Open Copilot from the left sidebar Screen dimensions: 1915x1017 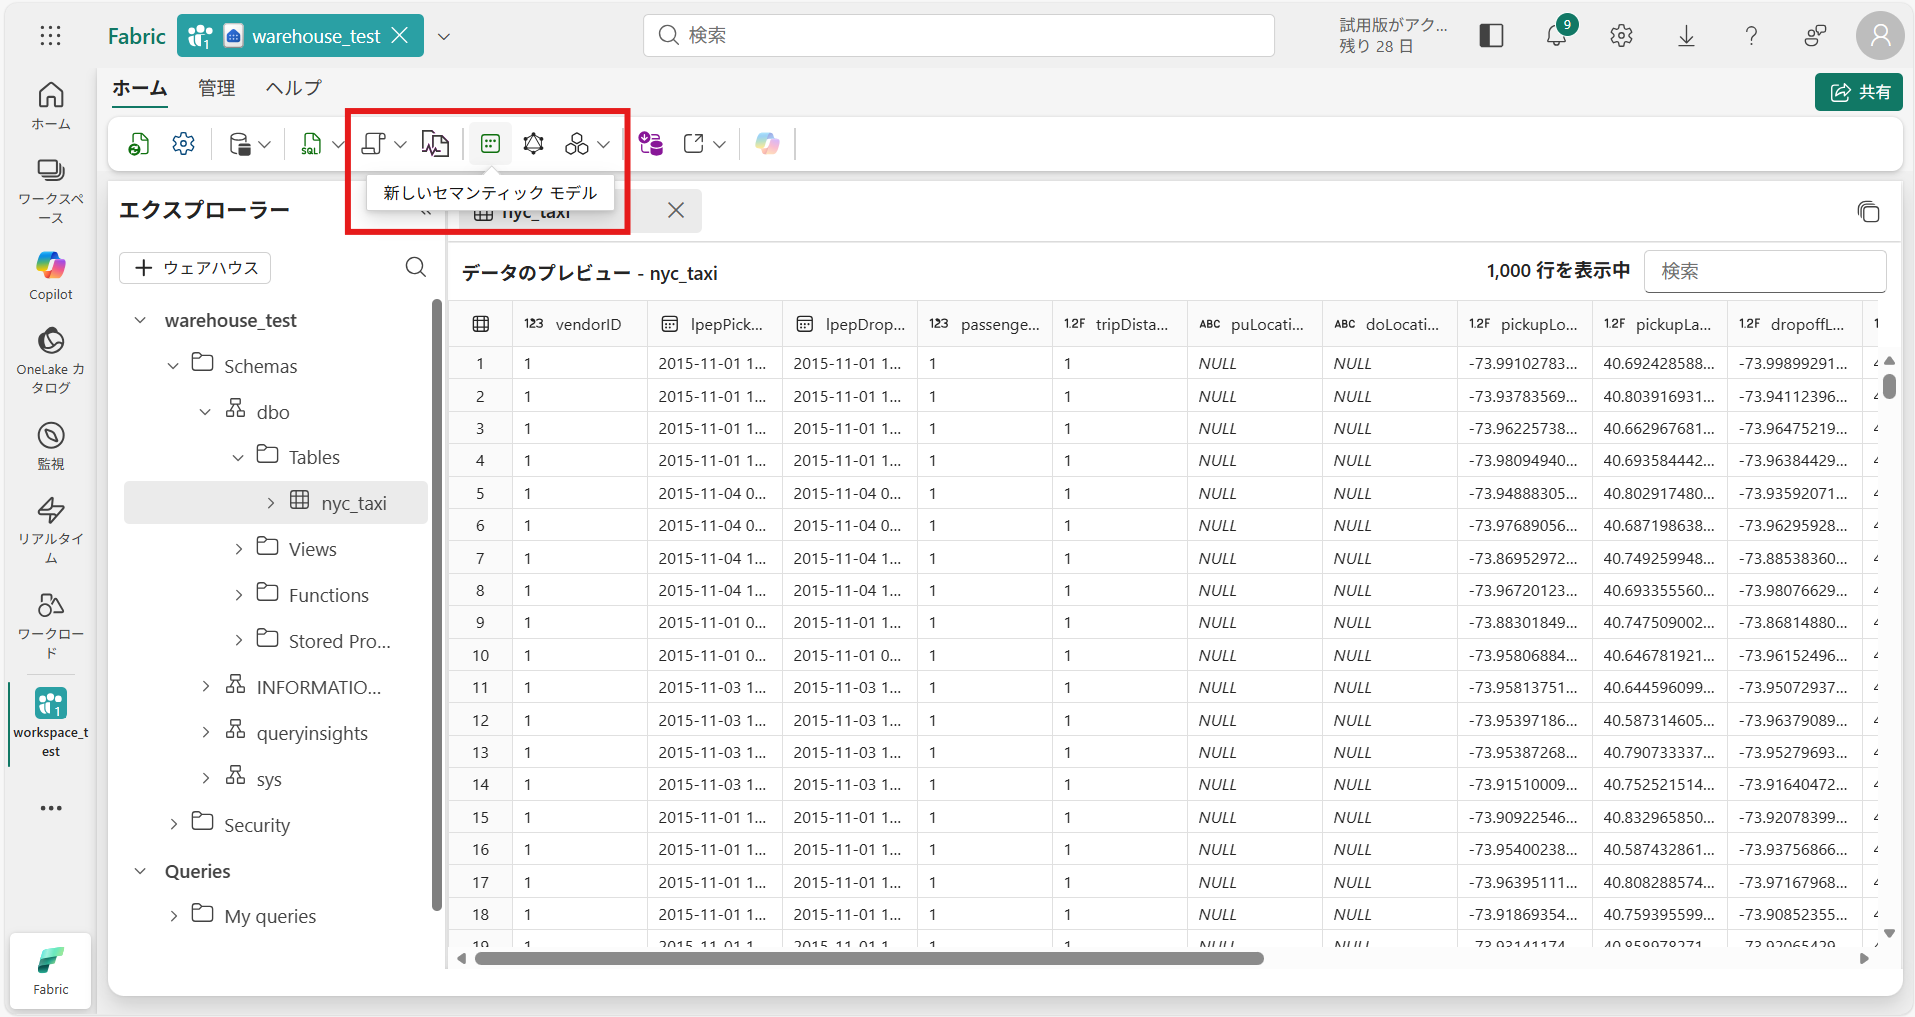(x=51, y=274)
